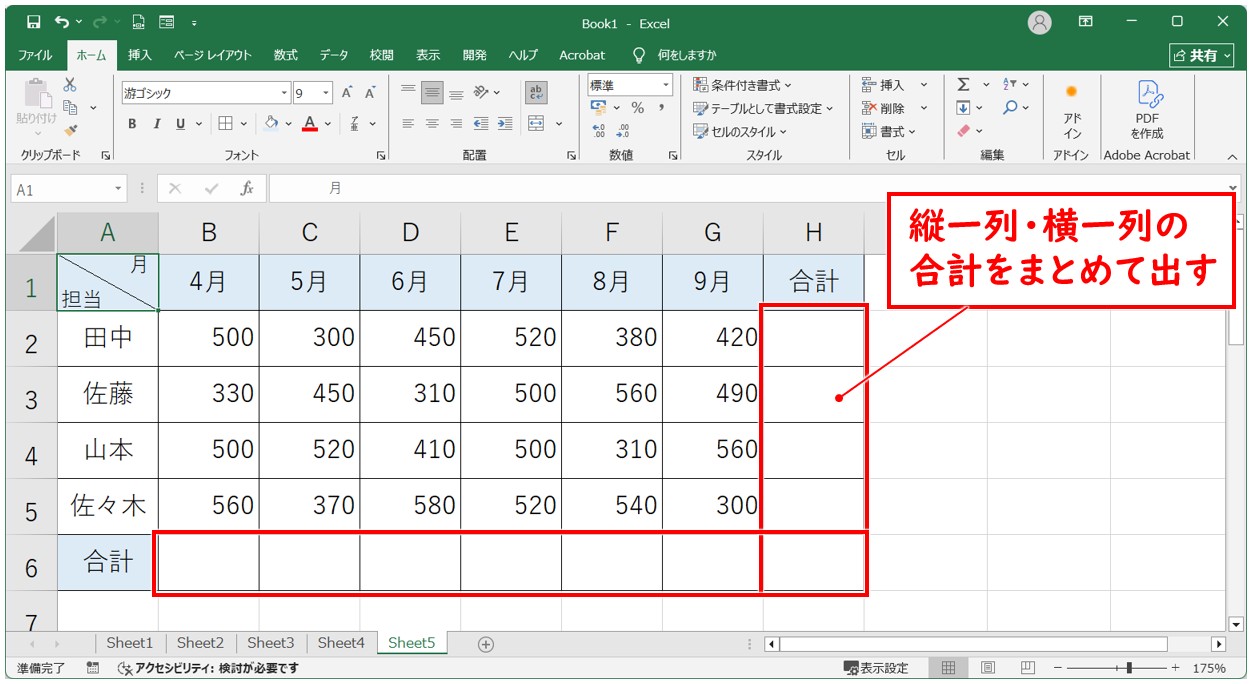Image resolution: width=1253 pixels, height=684 pixels.
Task: Click the Increase Indent icon
Action: 504,124
